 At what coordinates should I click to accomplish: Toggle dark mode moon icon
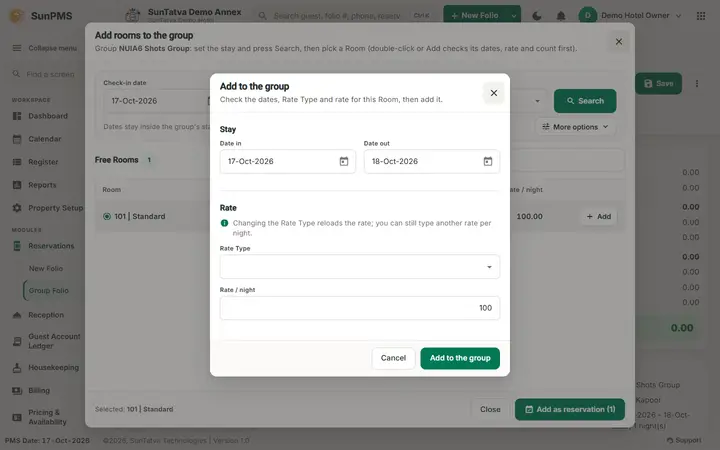pyautogui.click(x=536, y=16)
